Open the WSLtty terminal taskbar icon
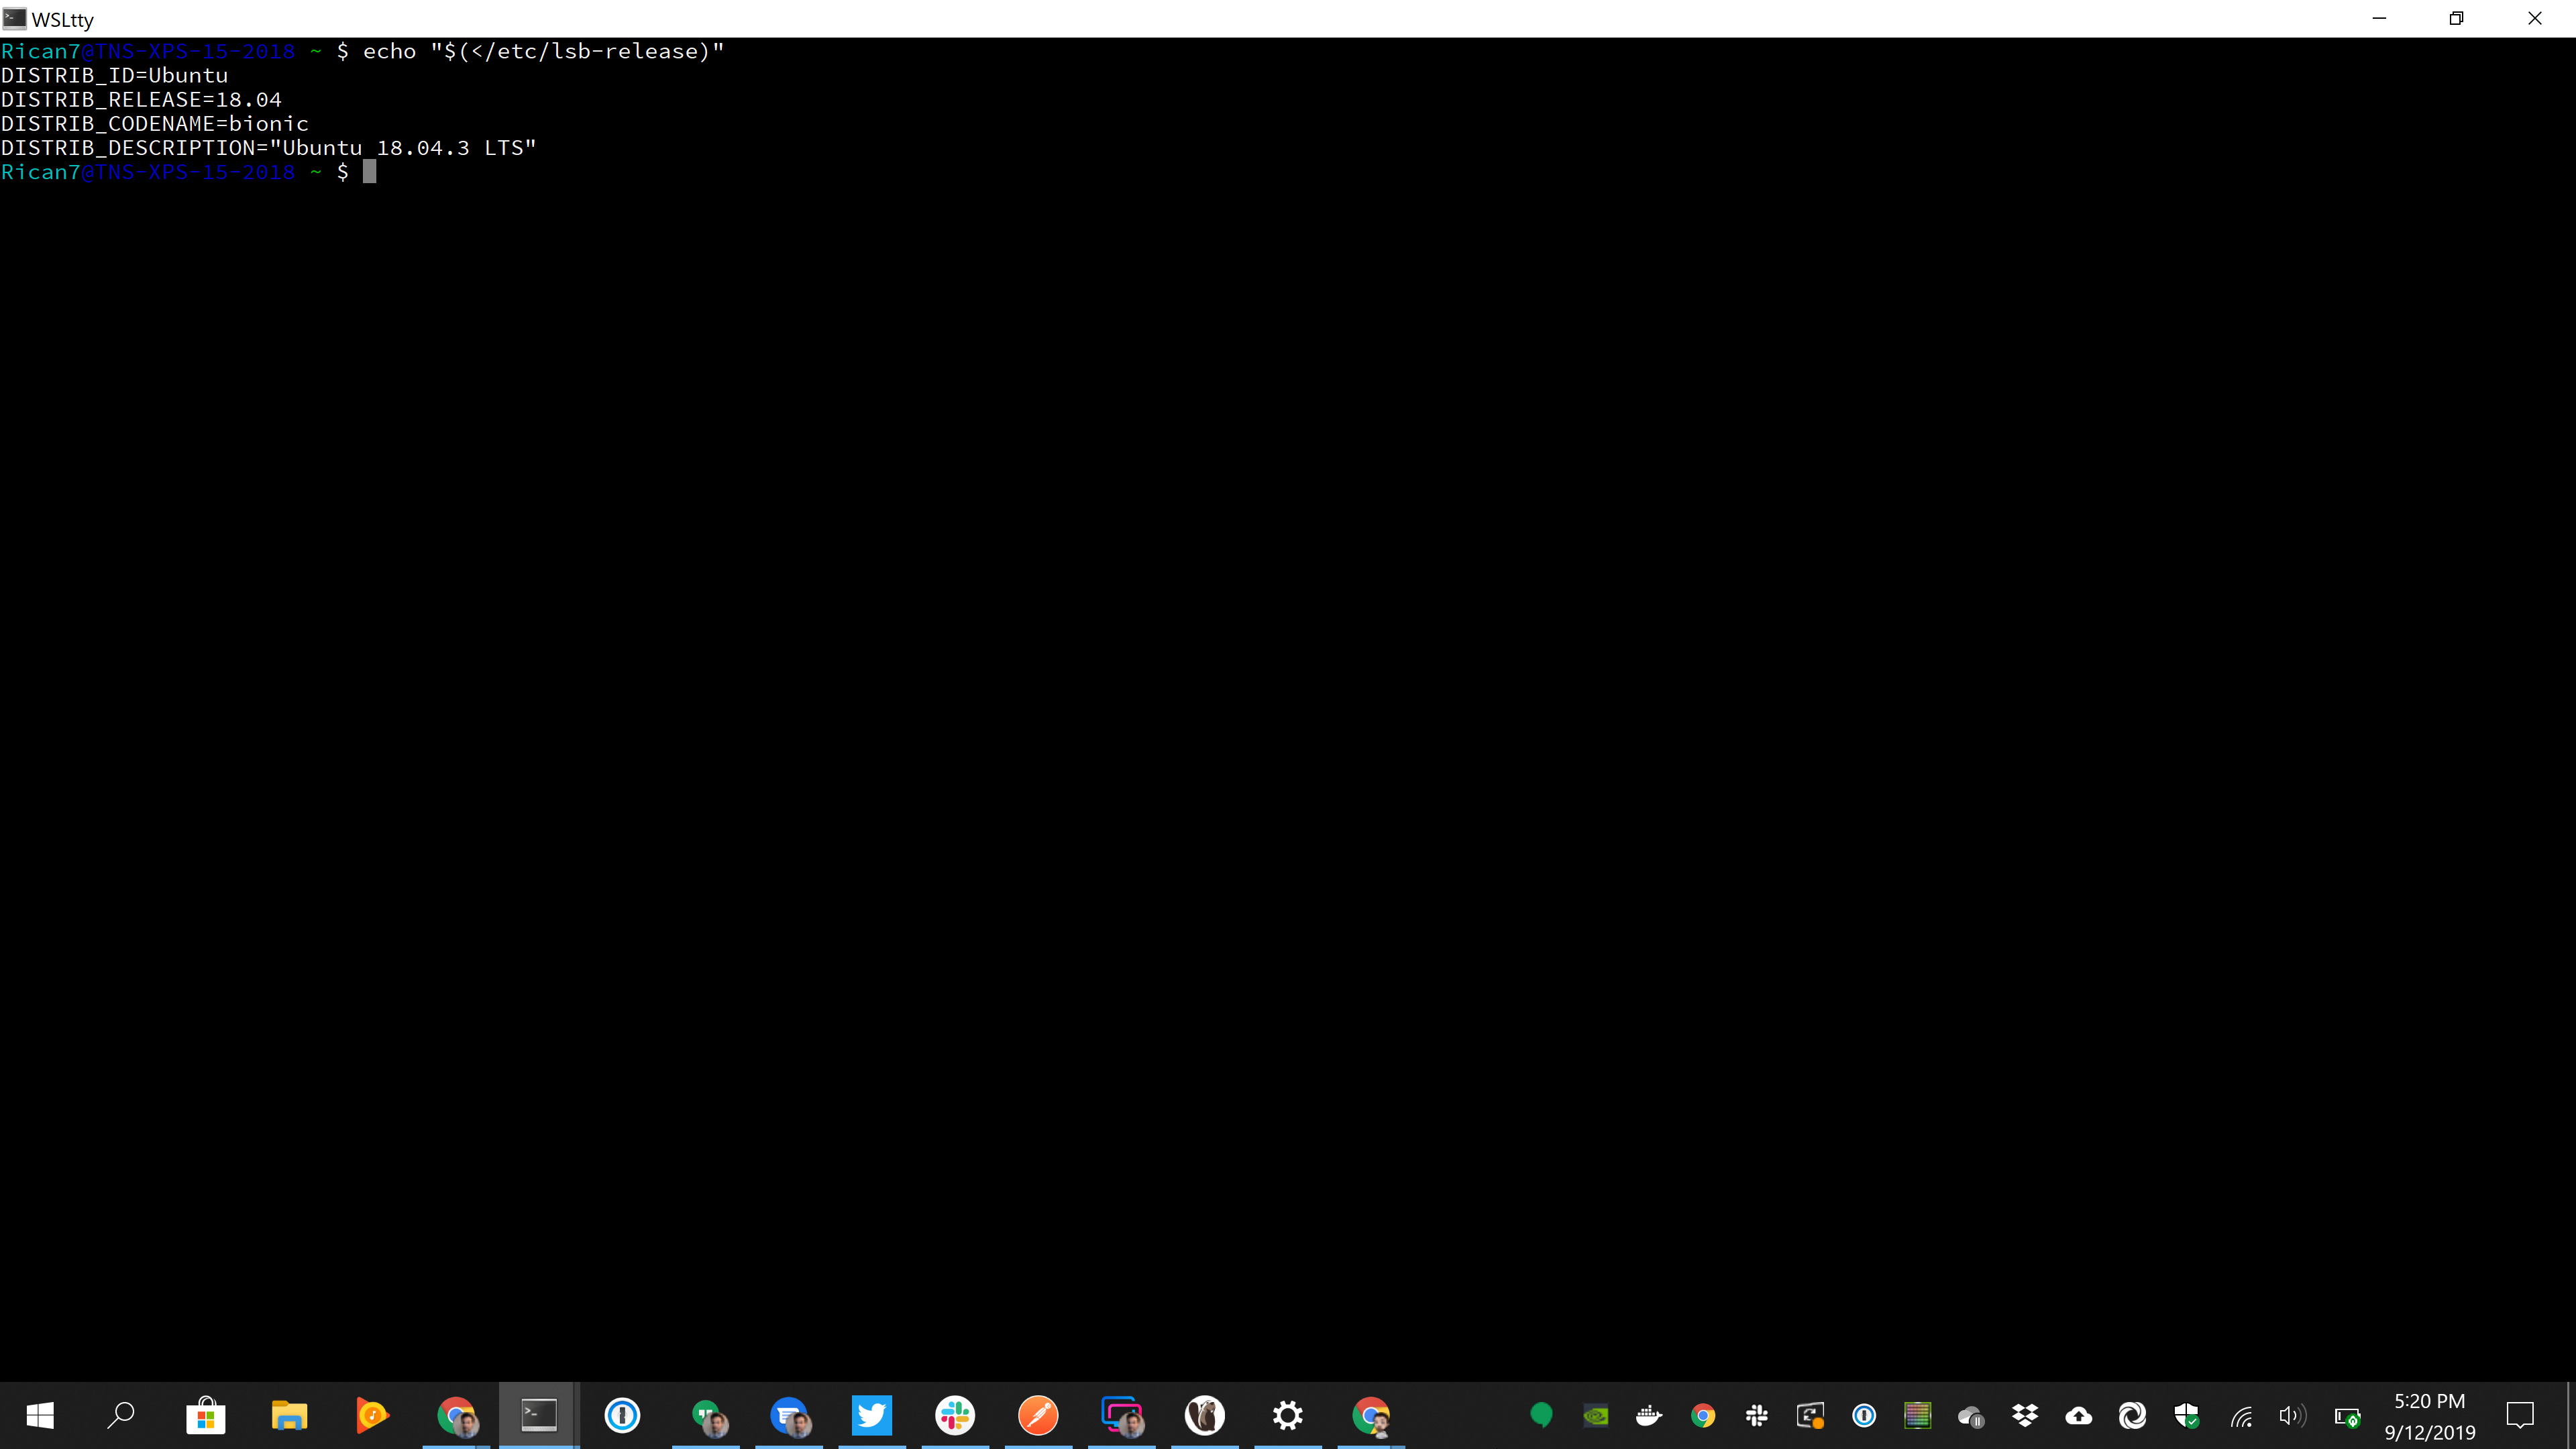Image resolution: width=2576 pixels, height=1449 pixels. tap(538, 1415)
